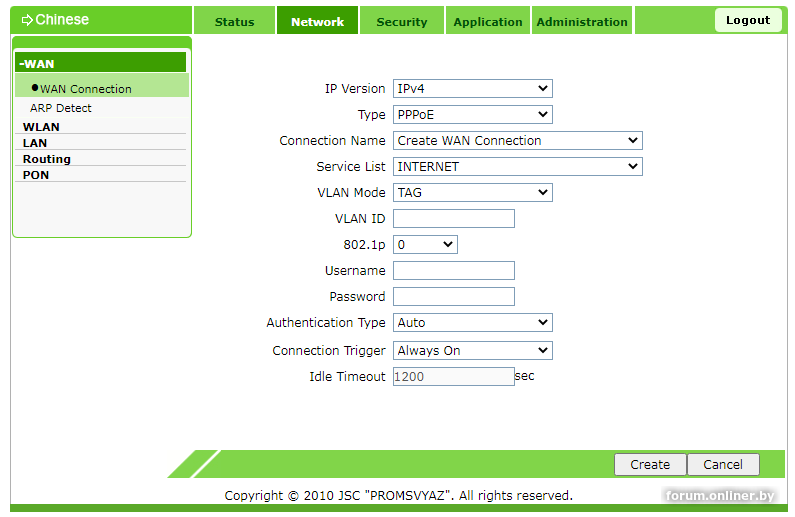Open the PON sidebar section
795x517 pixels.
pos(36,175)
